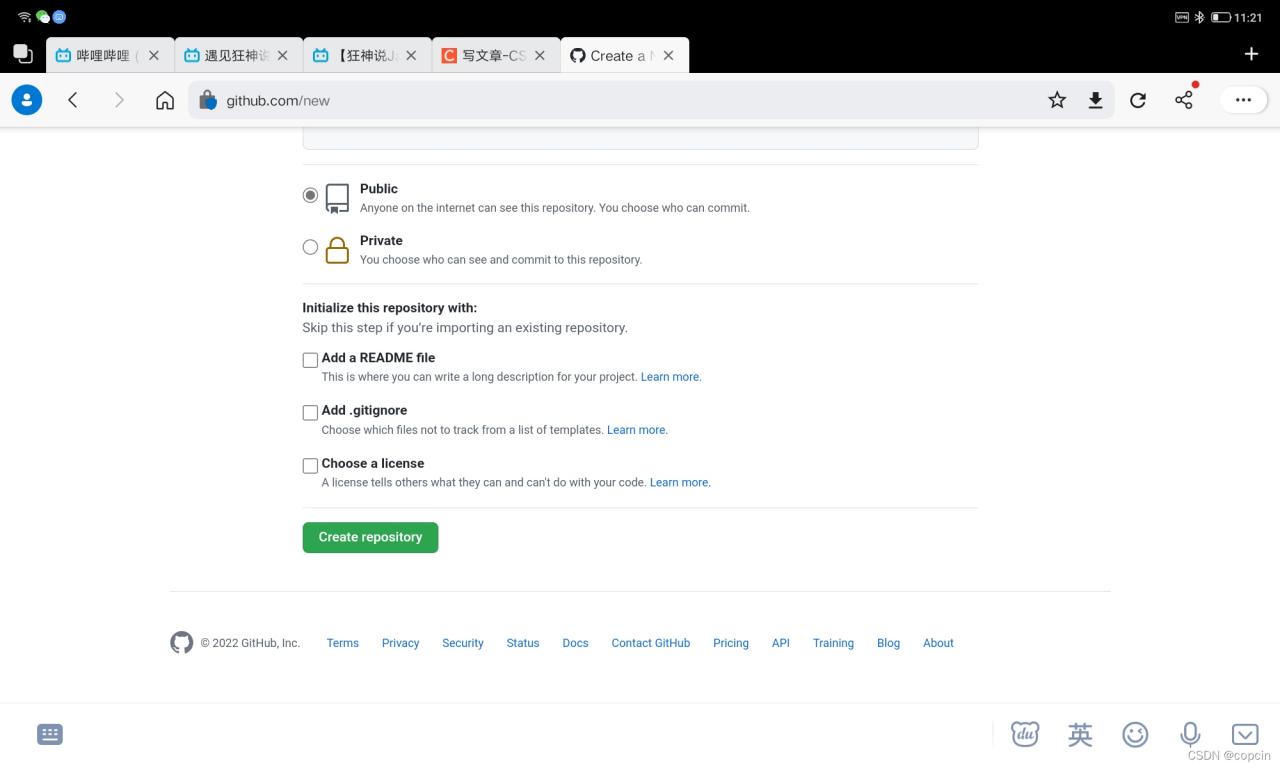
Task: Go back to the previous page
Action: point(73,100)
